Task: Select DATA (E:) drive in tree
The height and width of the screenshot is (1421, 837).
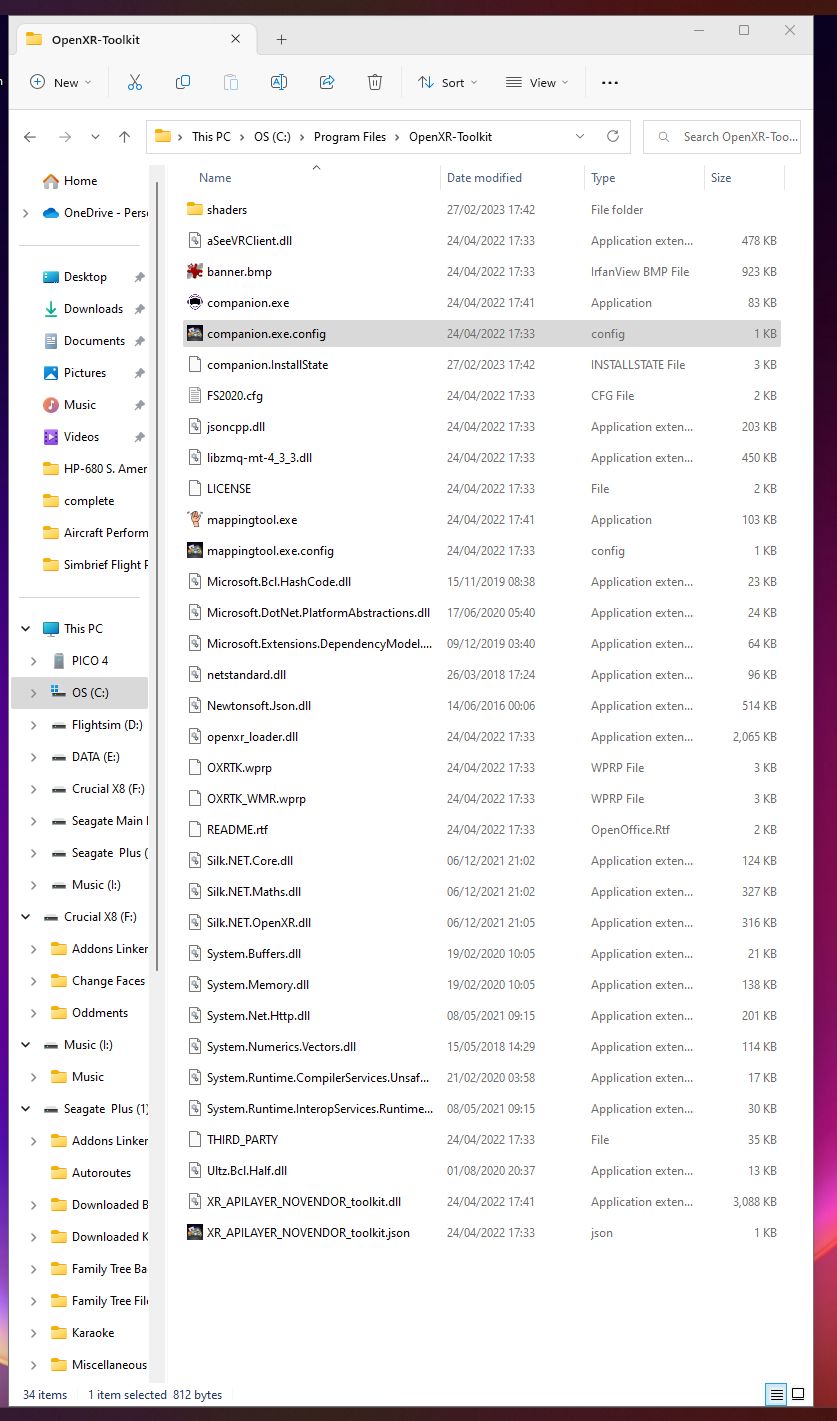Action: coord(95,757)
